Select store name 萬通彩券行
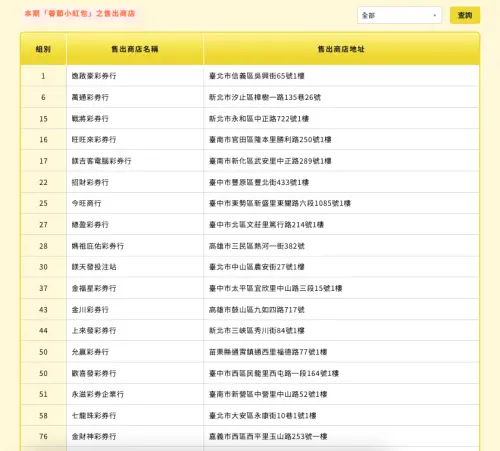This screenshot has width=500, height=451. point(90,97)
